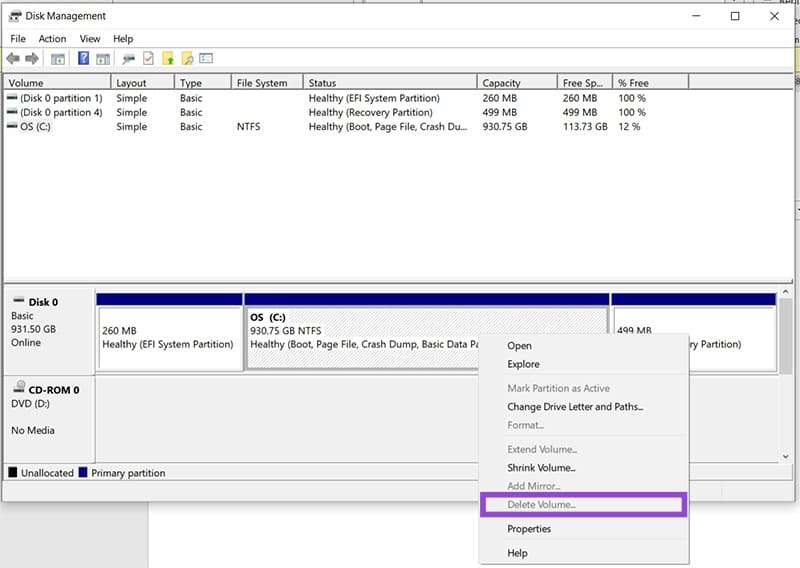
Task: Select the 260 MB EFI System Partition block
Action: tap(169, 337)
